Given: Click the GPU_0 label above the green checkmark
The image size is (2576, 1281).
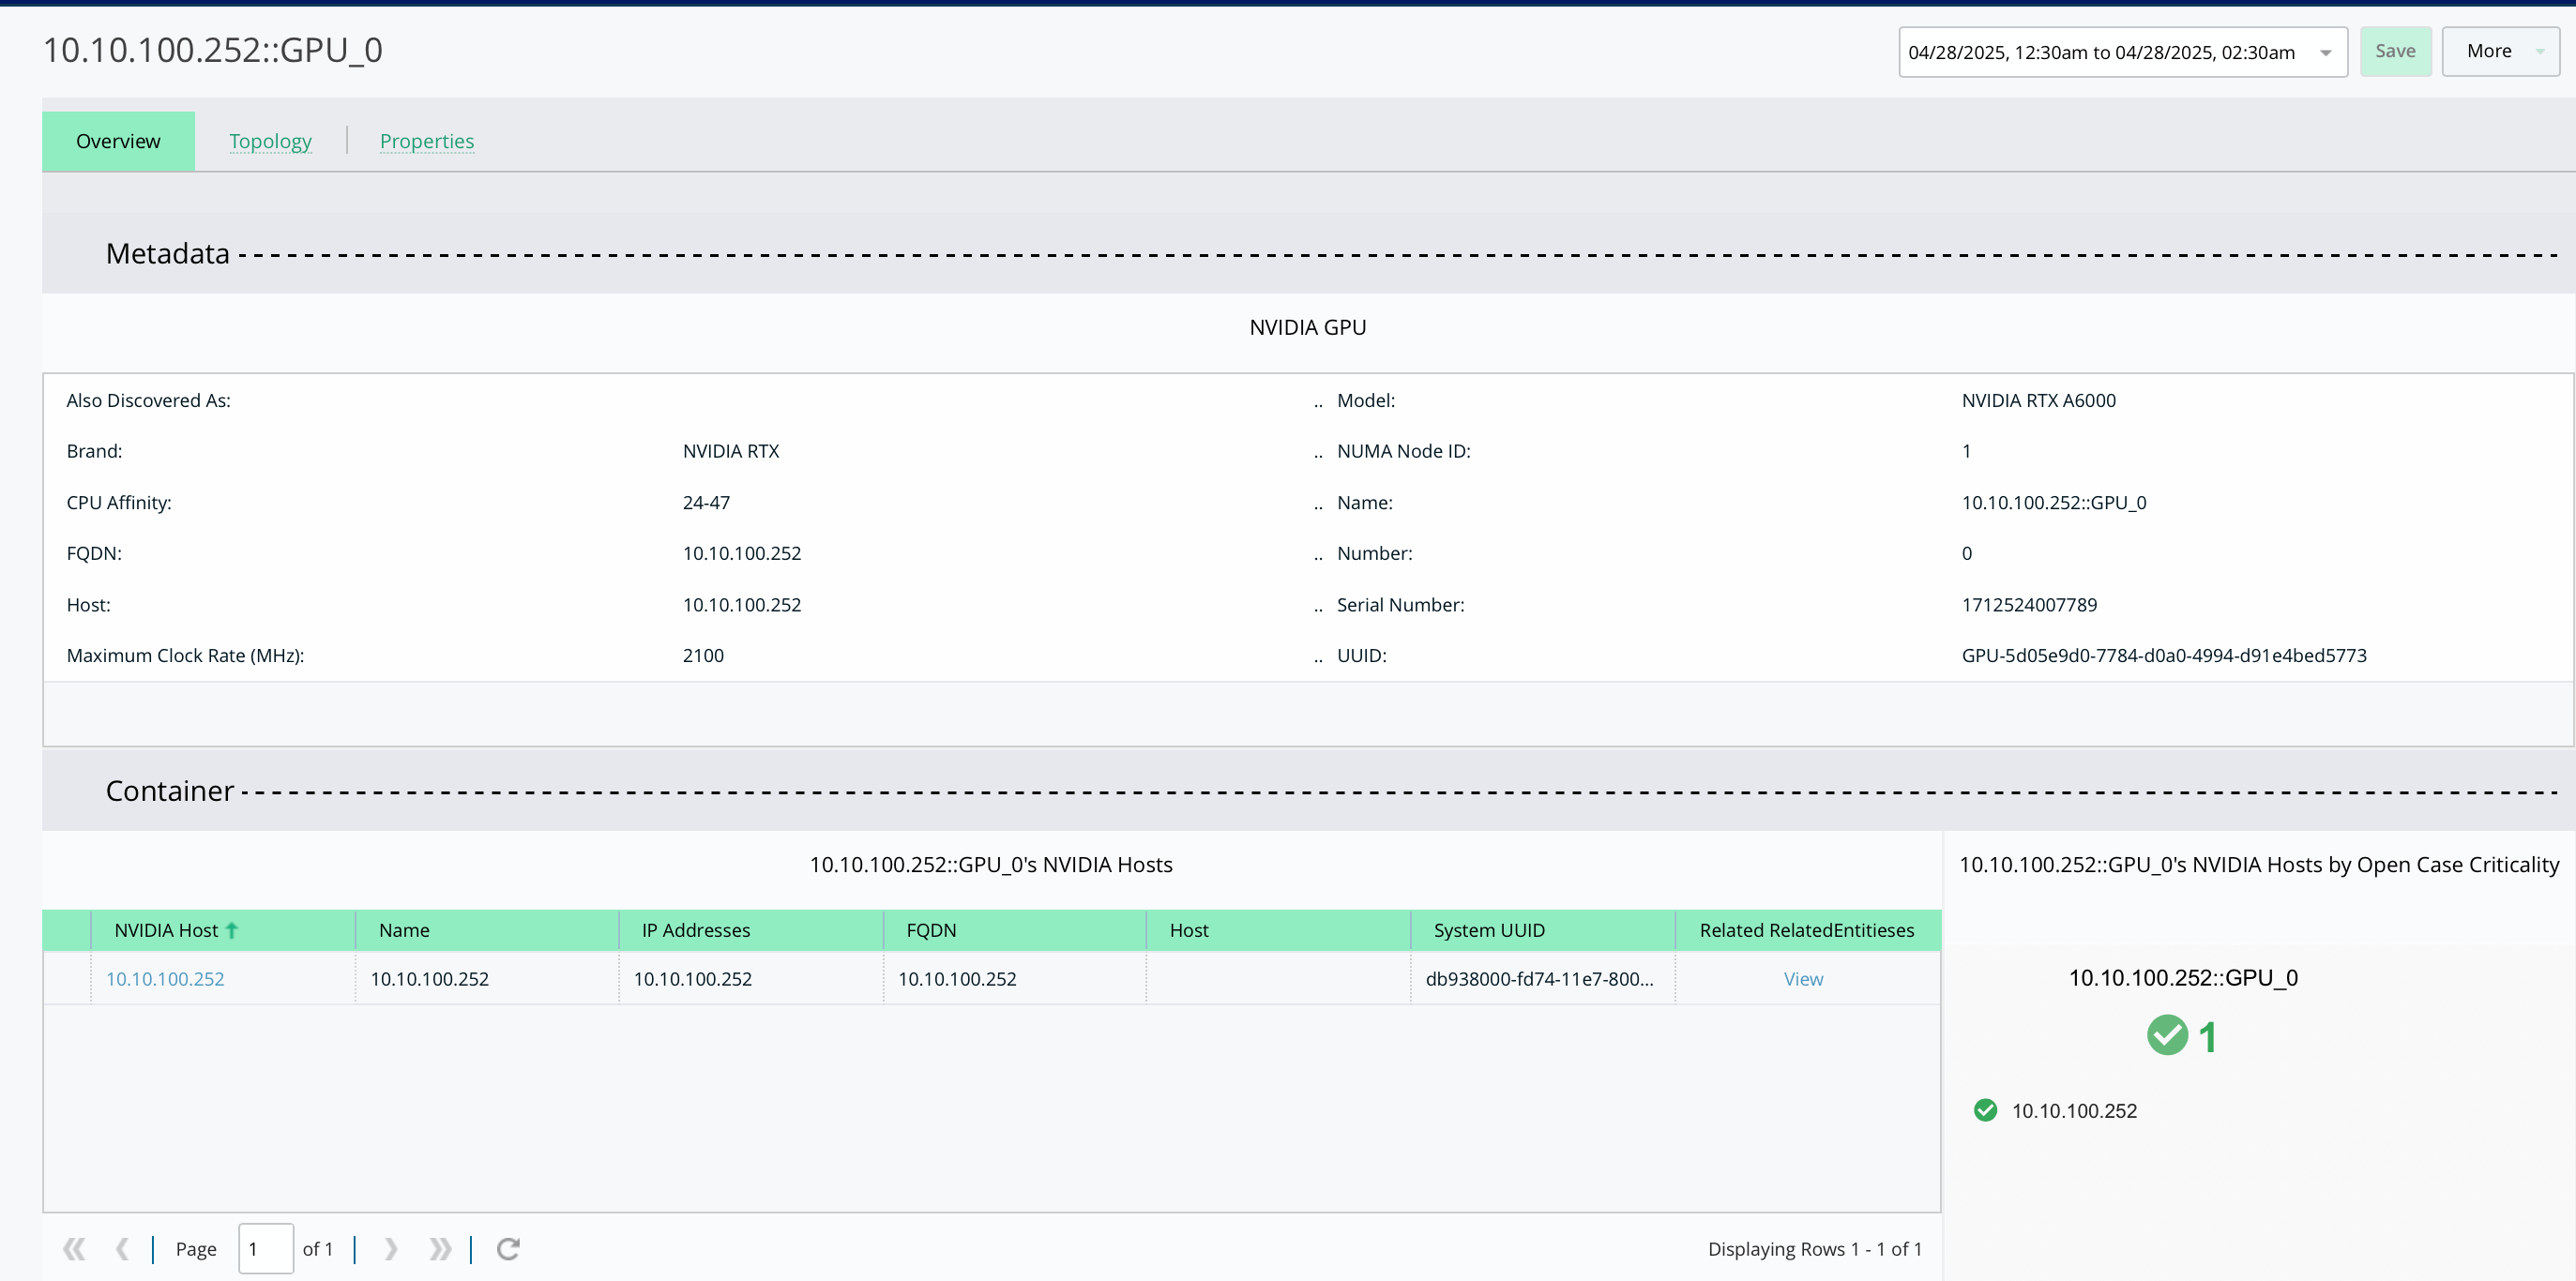Looking at the screenshot, I should [2183, 977].
